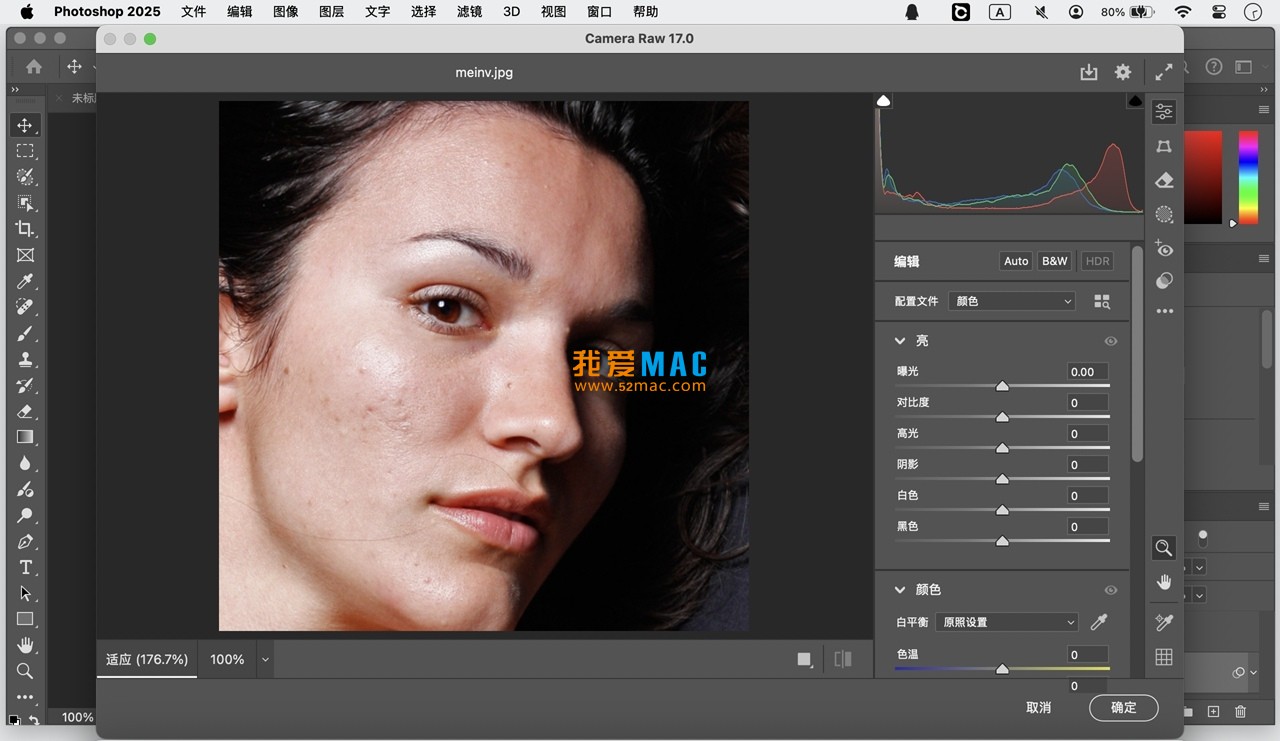Open the 白平衡 white balance dropdown
This screenshot has height=741, width=1280.
tap(1006, 621)
